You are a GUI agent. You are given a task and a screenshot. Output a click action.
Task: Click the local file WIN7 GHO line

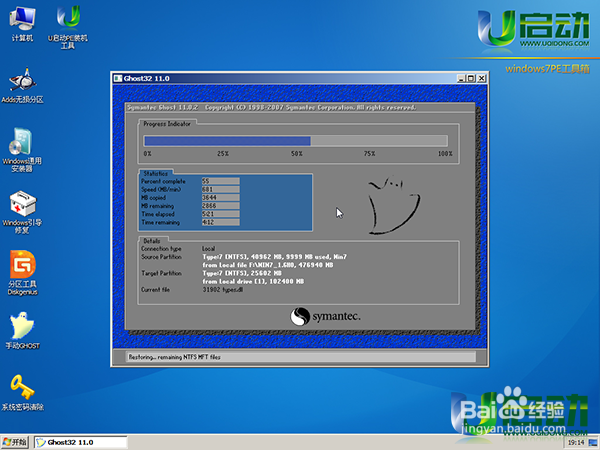pos(268,265)
